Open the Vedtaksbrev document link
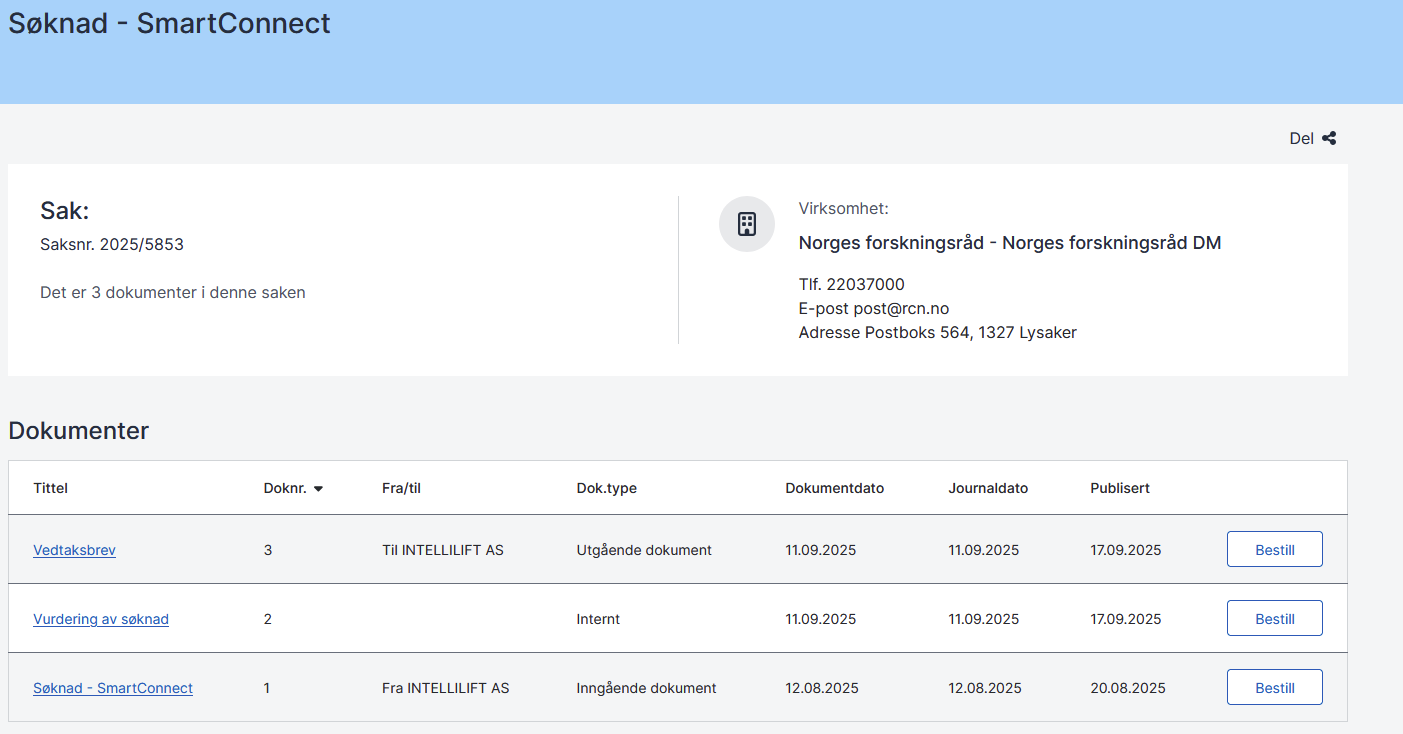The image size is (1403, 734). [74, 550]
